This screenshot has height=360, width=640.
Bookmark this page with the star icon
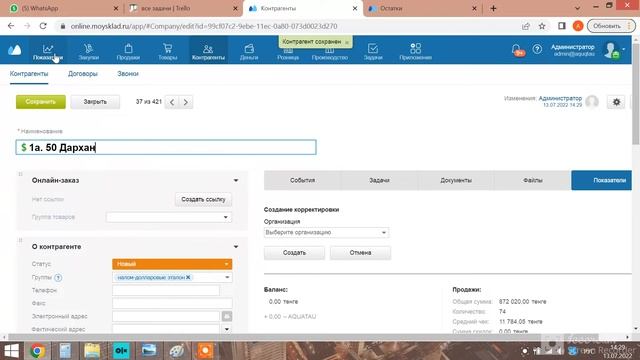pyautogui.click(x=542, y=26)
